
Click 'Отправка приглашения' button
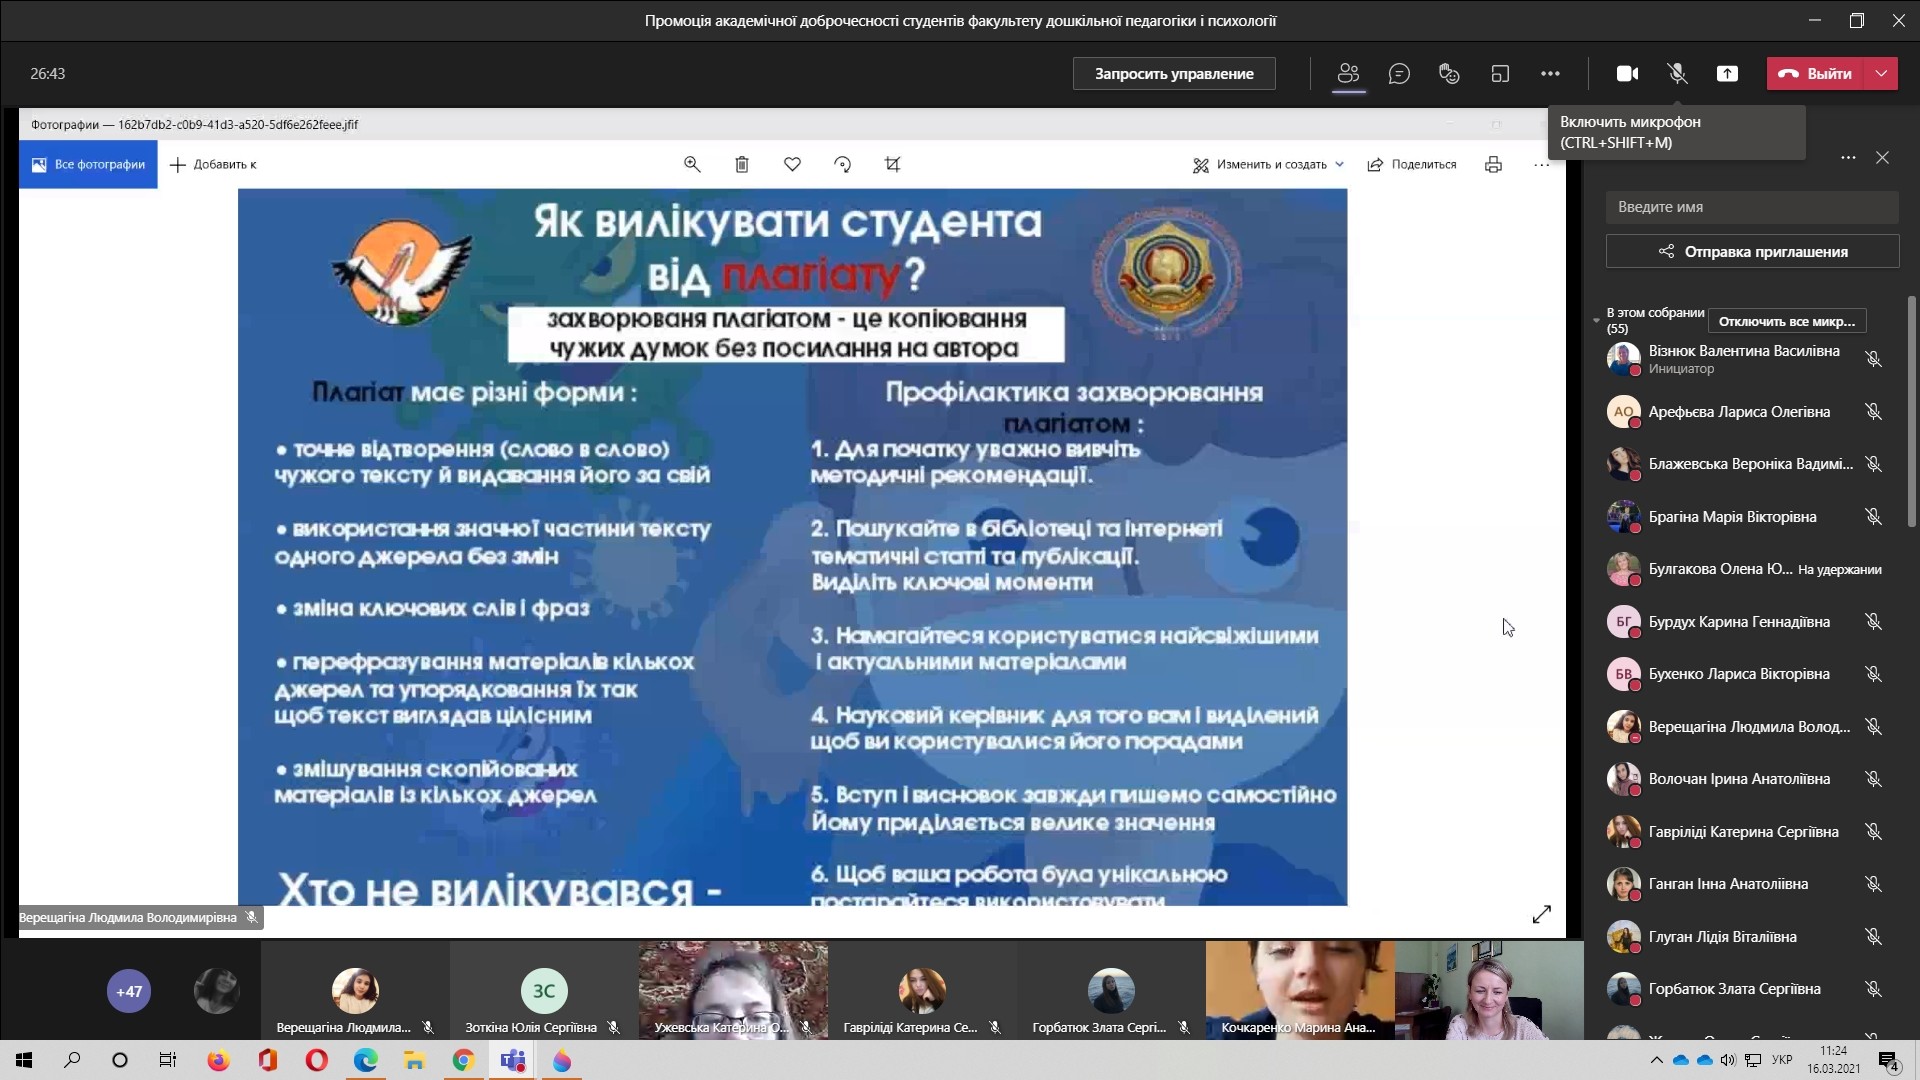(1752, 251)
